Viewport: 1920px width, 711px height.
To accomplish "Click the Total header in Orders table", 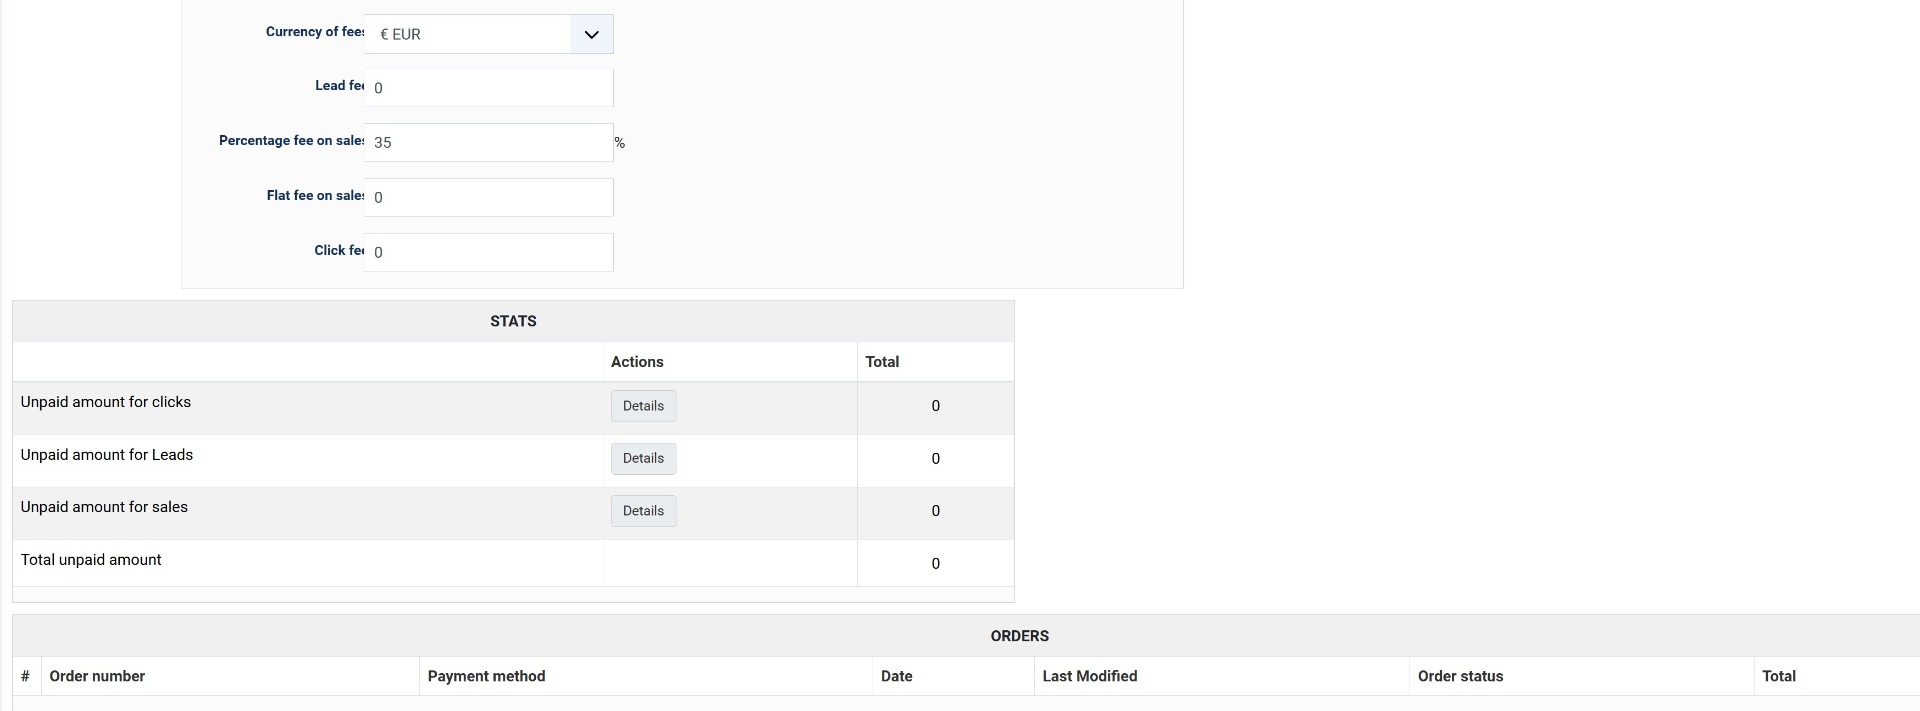I will point(1778,677).
